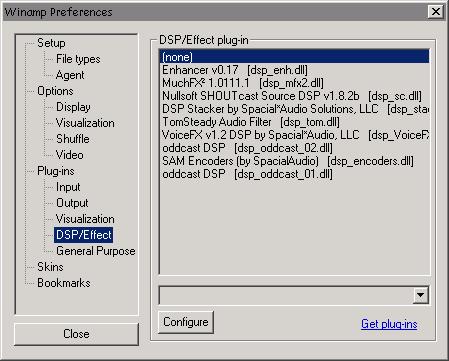
Task: Open Video options page
Action: (x=70, y=155)
